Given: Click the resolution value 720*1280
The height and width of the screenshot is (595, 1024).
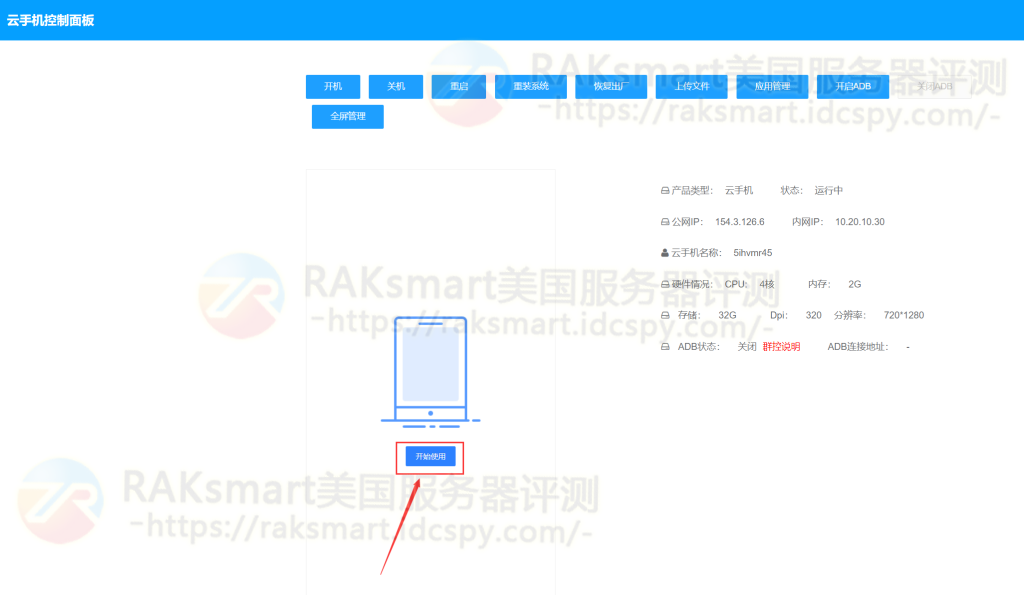Looking at the screenshot, I should pos(903,315).
